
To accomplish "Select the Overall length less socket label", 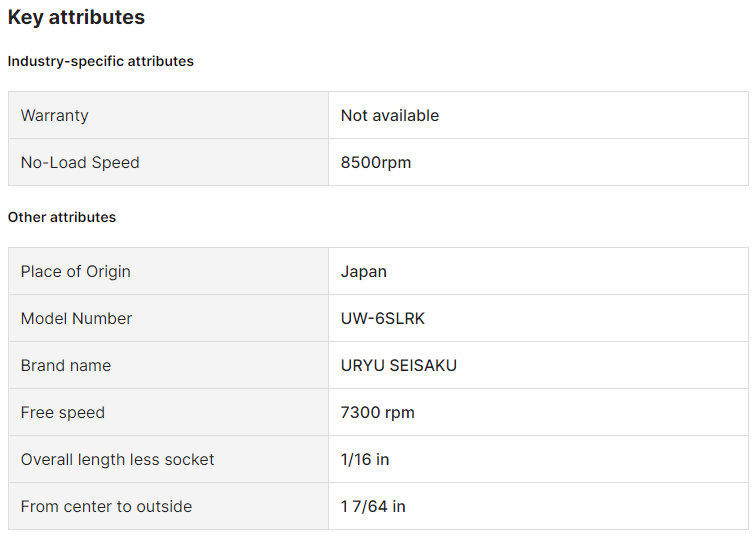I will [118, 459].
